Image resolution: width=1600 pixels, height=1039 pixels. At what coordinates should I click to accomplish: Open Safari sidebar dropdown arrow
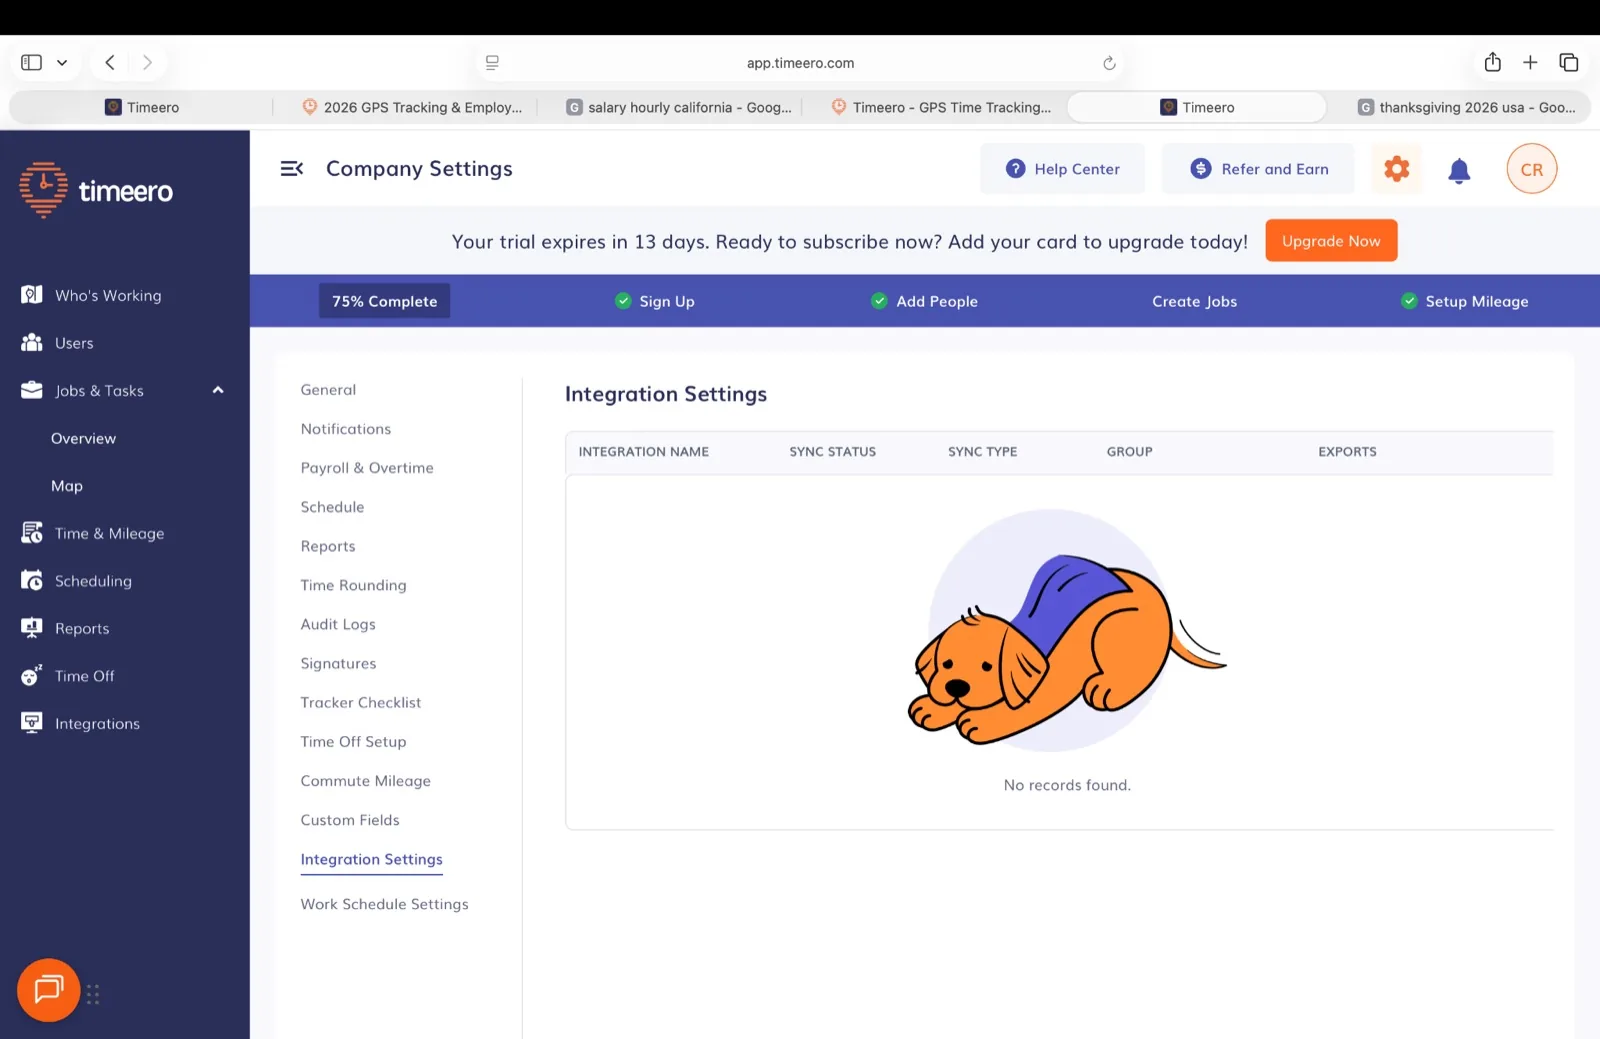pyautogui.click(x=62, y=63)
